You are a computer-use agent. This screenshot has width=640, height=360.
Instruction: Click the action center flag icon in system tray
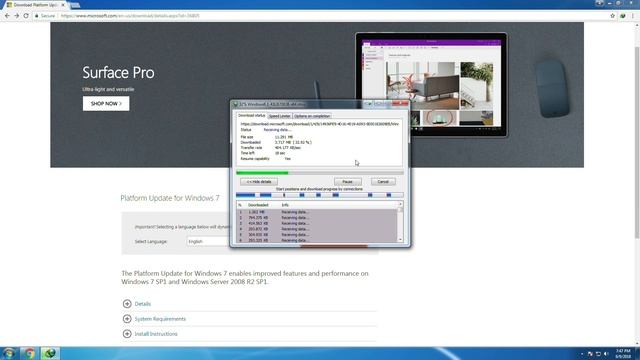590,354
